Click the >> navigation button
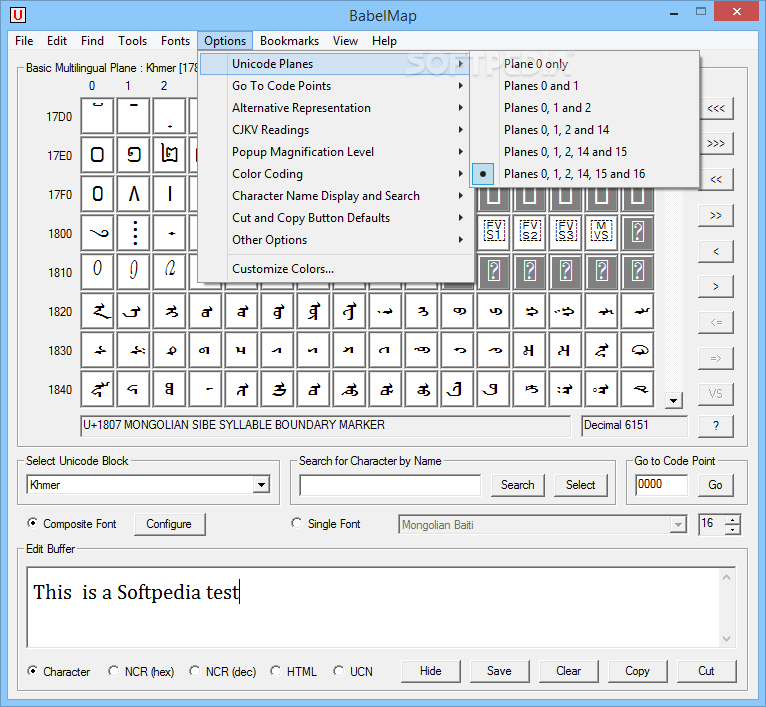The width and height of the screenshot is (766, 707). click(x=716, y=215)
